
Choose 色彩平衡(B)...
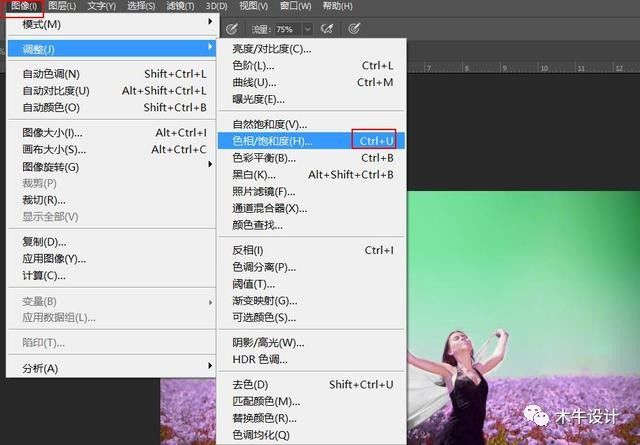point(311,158)
